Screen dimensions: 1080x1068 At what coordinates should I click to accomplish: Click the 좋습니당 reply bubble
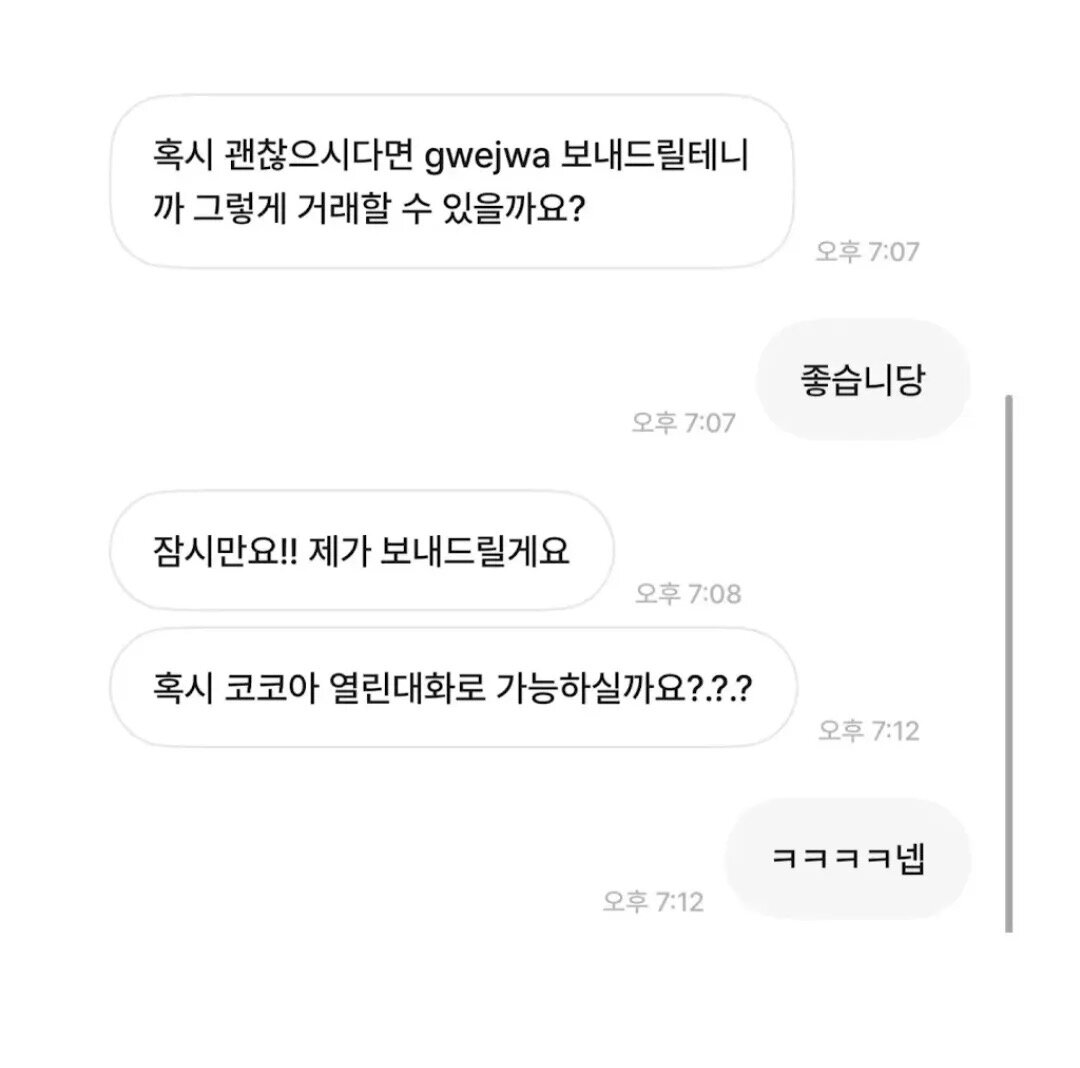862,380
